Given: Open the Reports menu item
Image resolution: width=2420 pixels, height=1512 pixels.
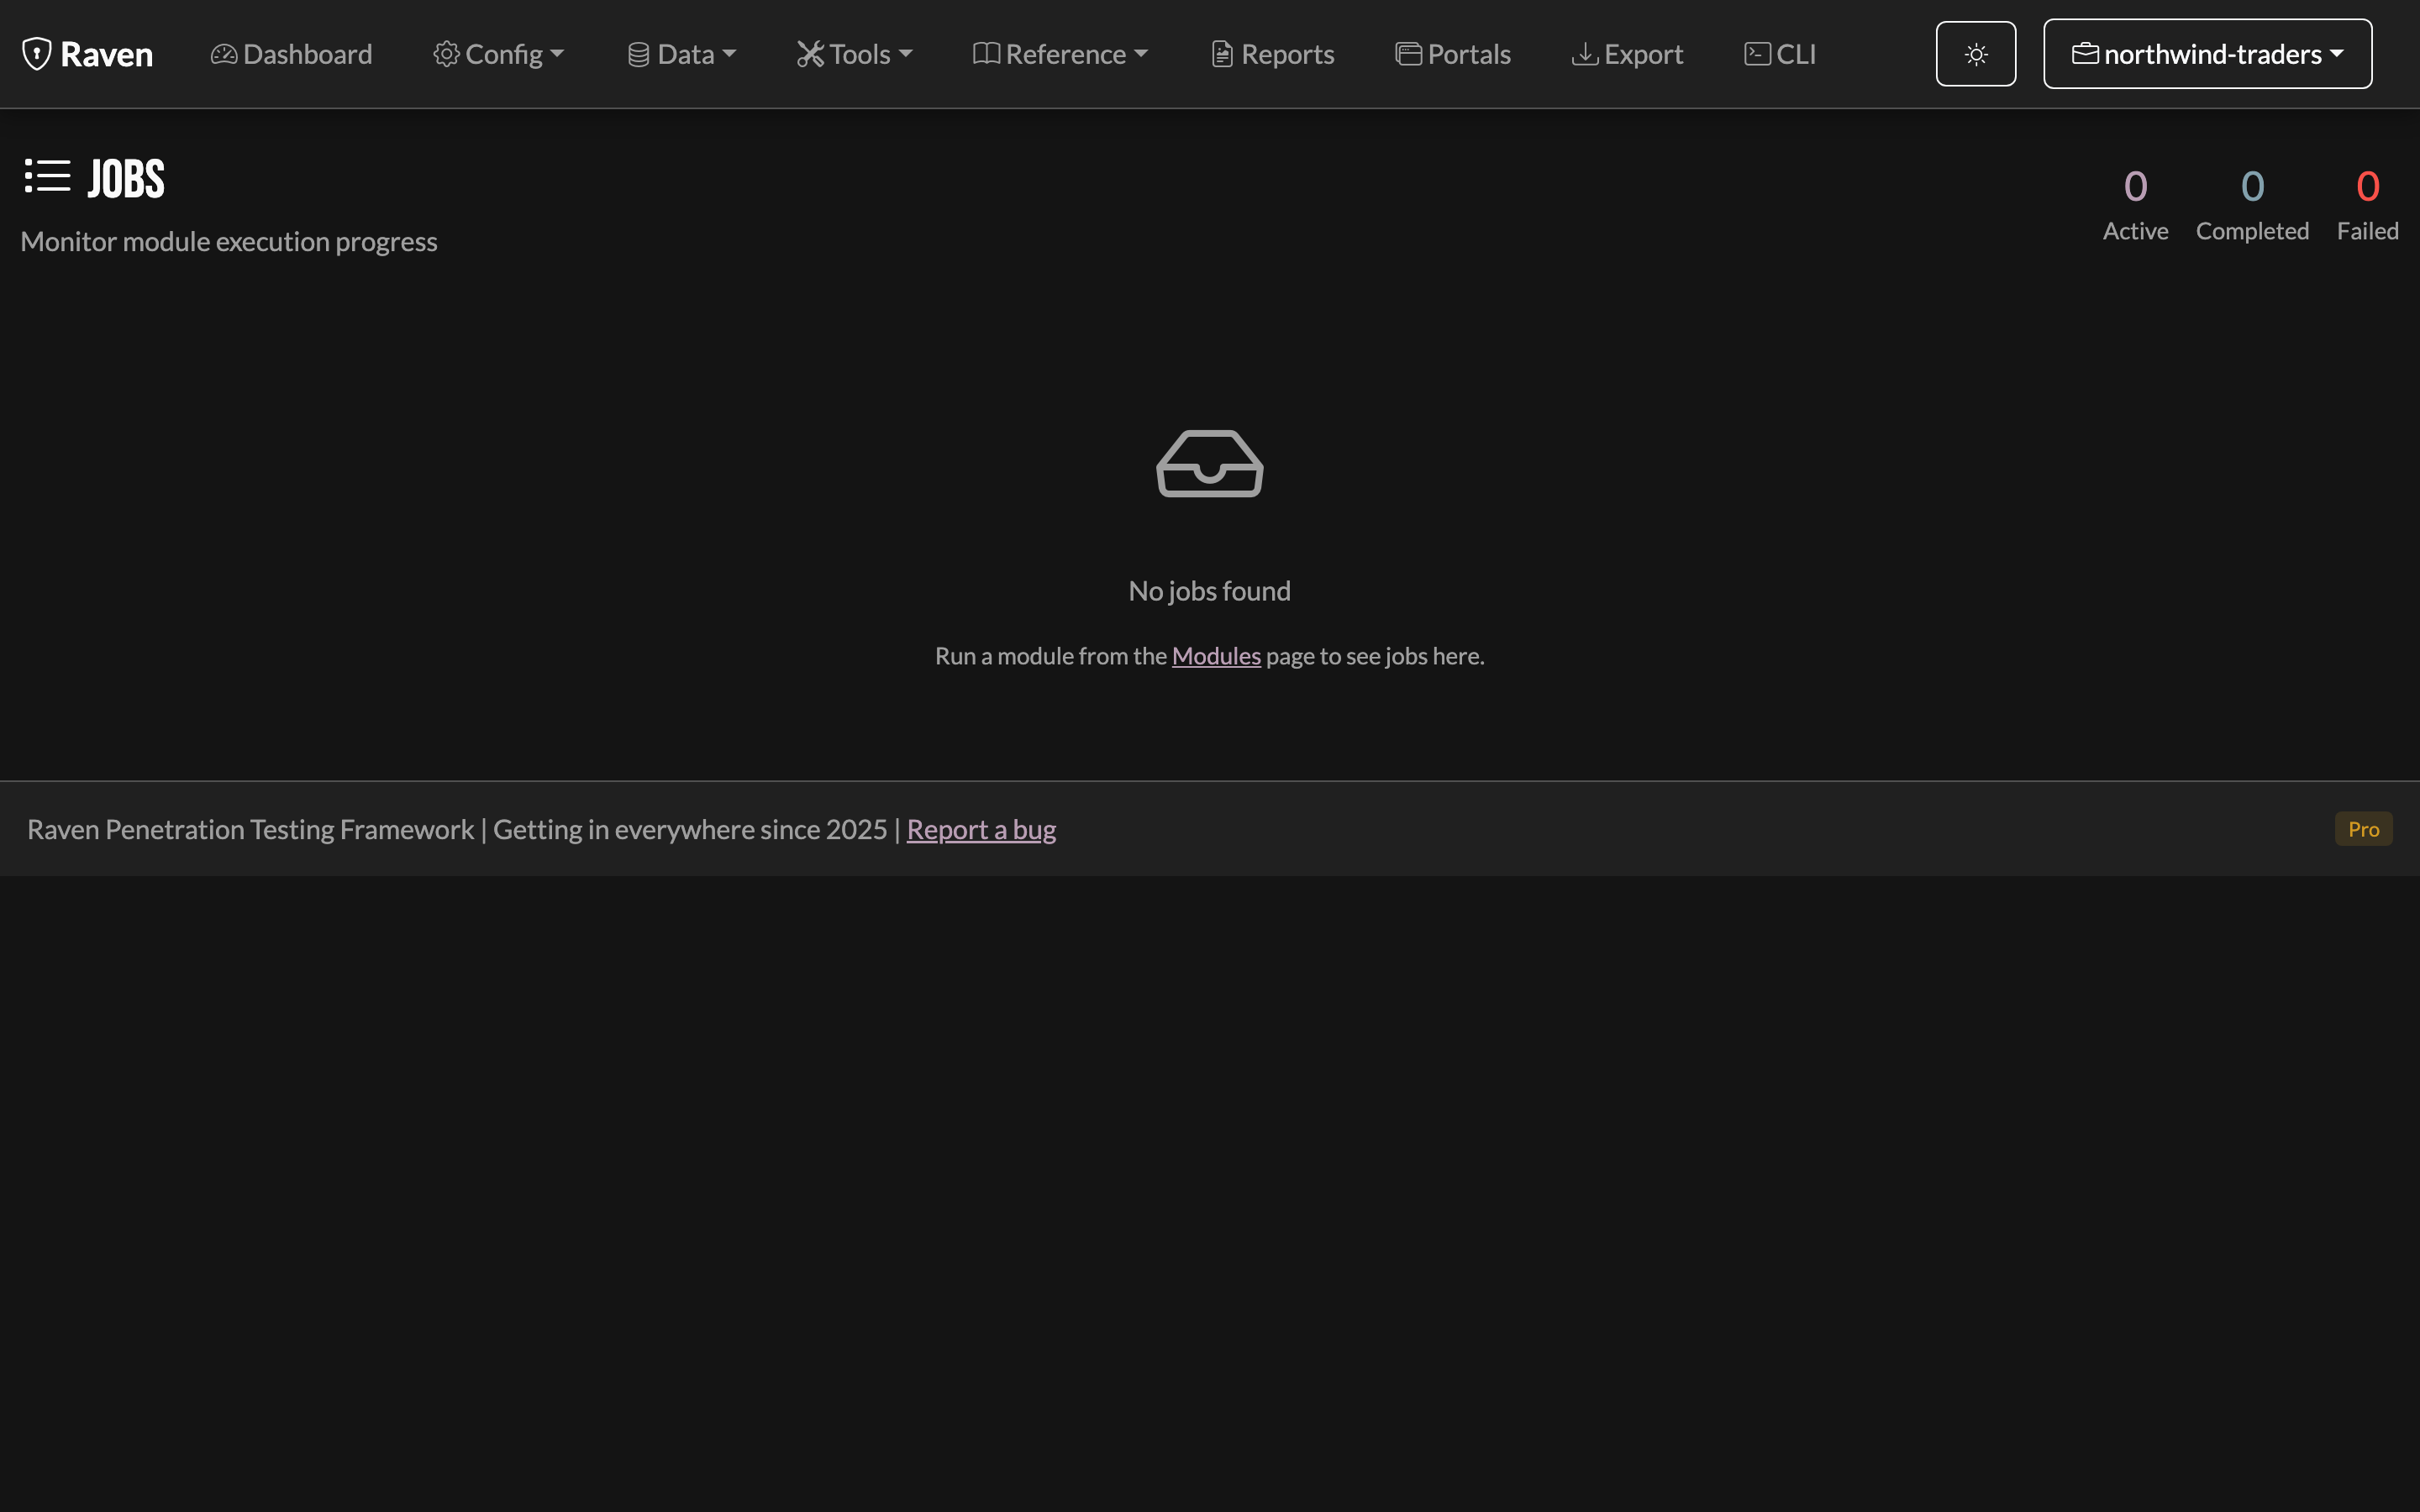Looking at the screenshot, I should coord(1272,54).
